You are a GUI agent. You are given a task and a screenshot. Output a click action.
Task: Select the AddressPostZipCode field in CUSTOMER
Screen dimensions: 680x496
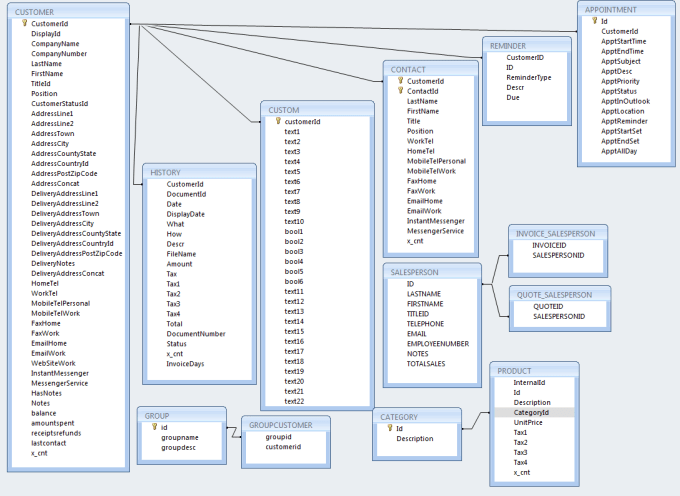coord(64,173)
